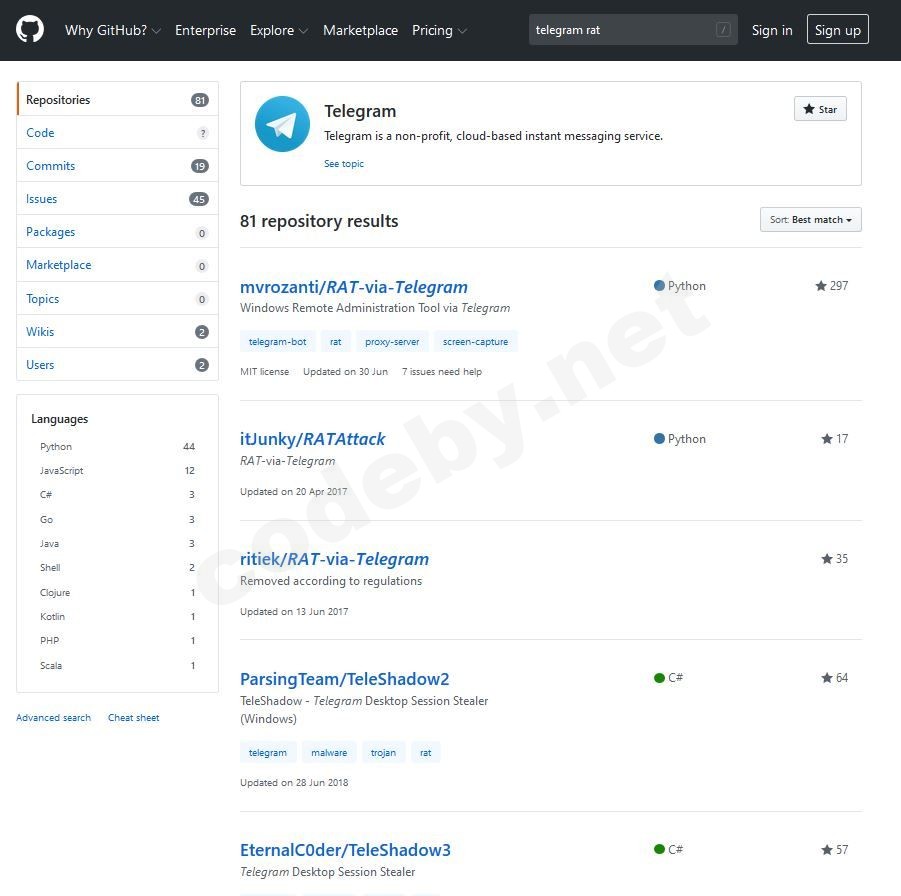901x896 pixels.
Task: Click the star count on RAT-via-Telegram by mvrozanti
Action: [x=831, y=286]
